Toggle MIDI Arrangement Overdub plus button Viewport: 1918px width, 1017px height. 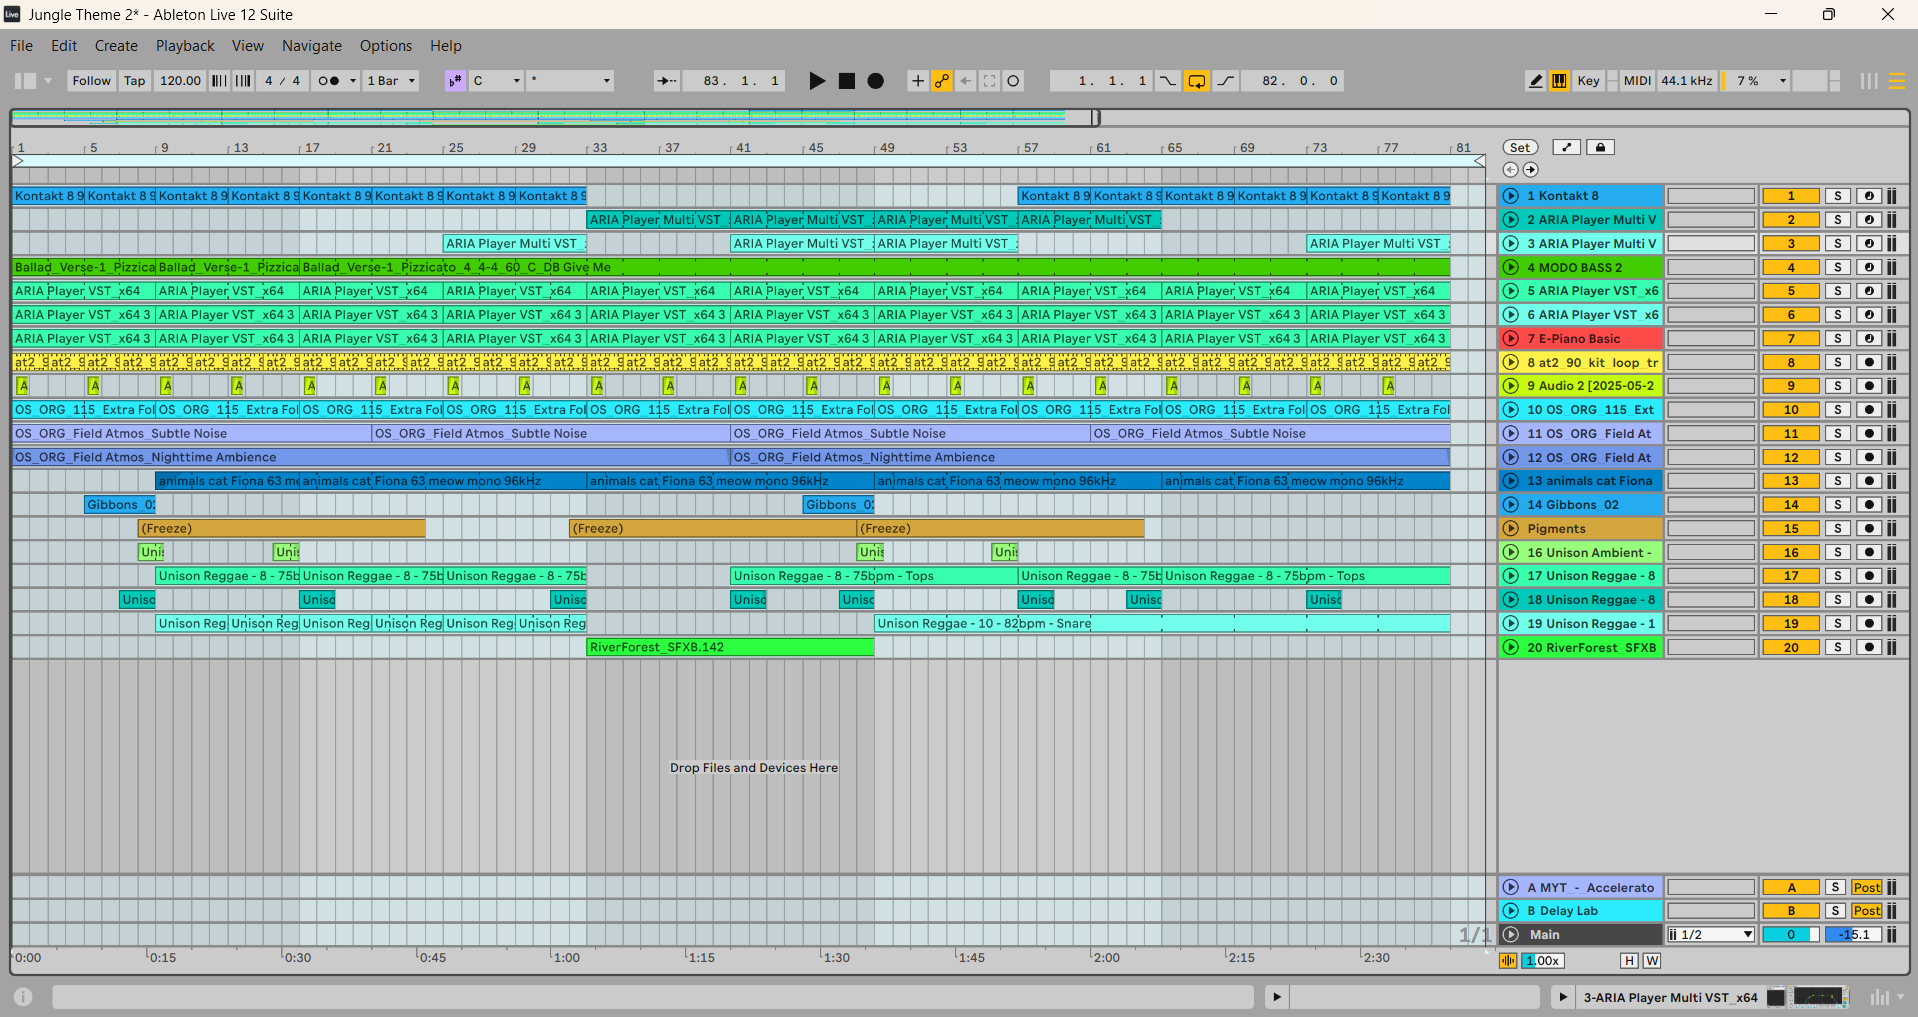pyautogui.click(x=917, y=81)
